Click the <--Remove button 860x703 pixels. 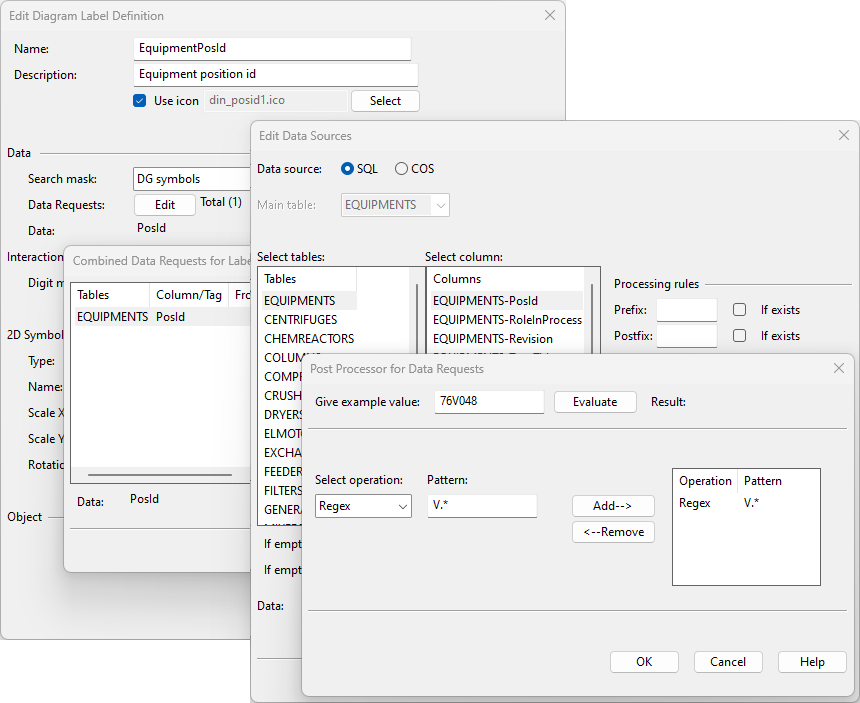pos(613,532)
